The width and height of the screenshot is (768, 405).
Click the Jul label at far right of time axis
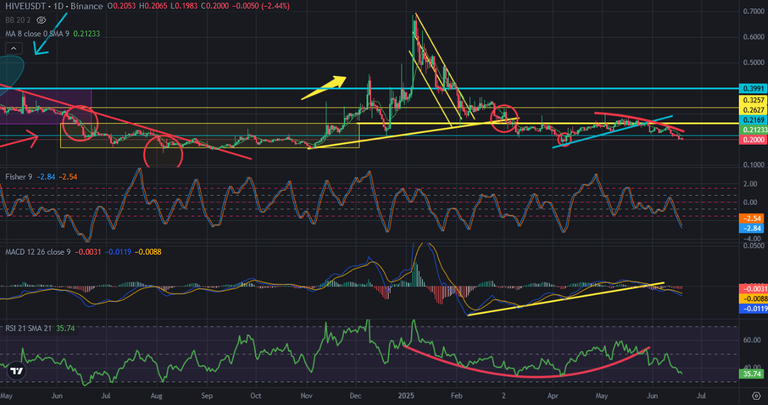pyautogui.click(x=701, y=395)
